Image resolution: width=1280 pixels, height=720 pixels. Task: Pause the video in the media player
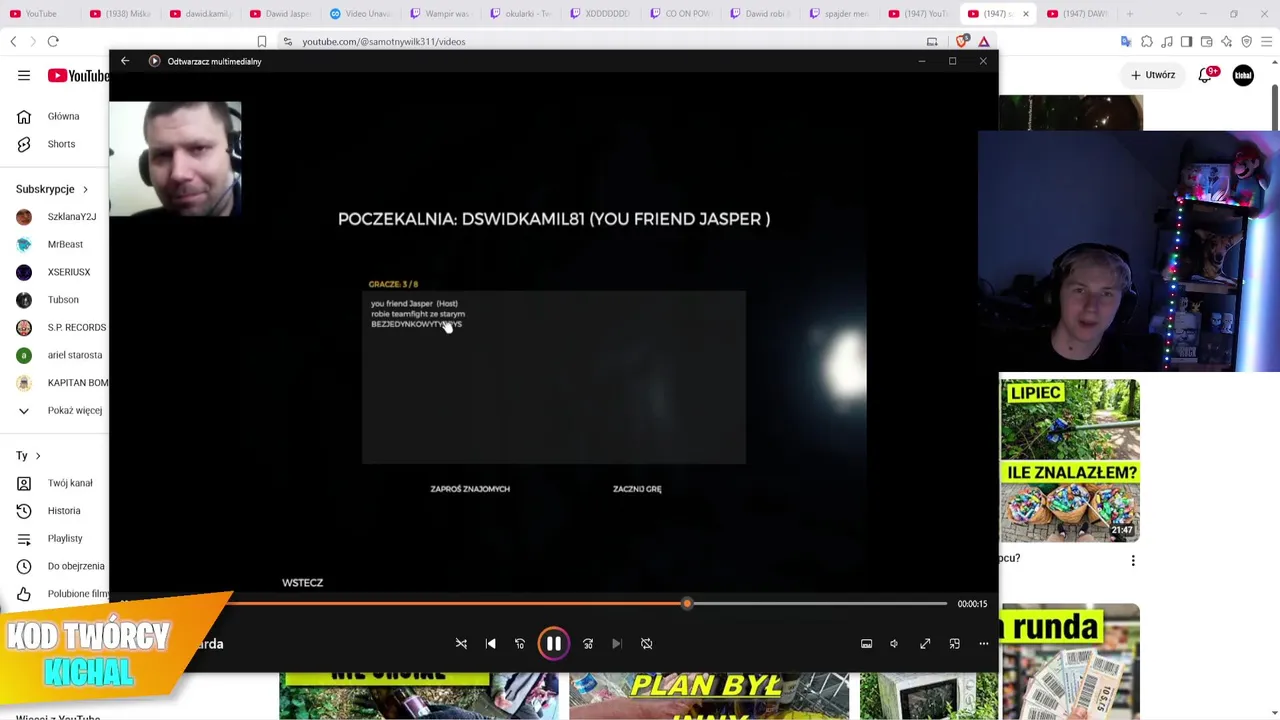553,644
